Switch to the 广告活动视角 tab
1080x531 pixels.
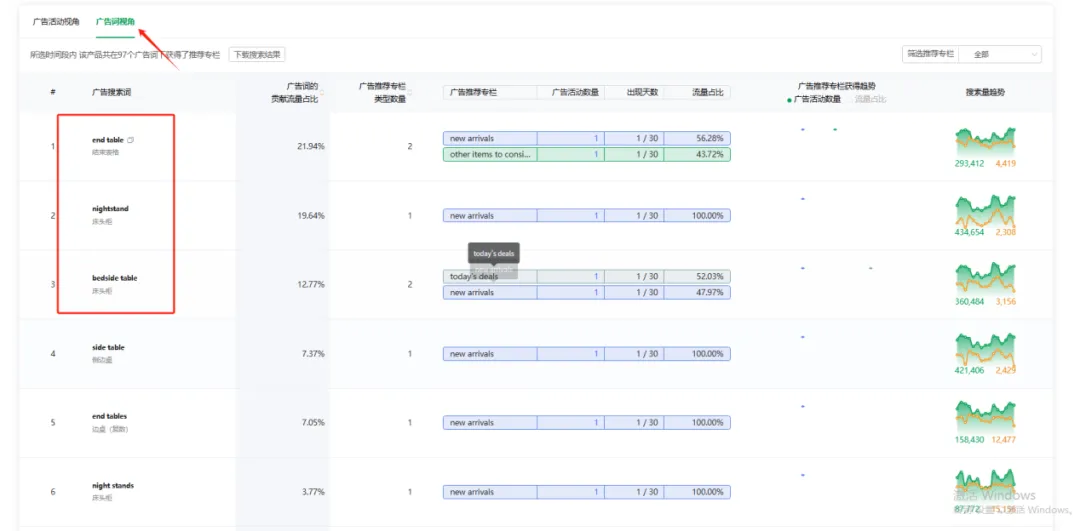(56, 22)
